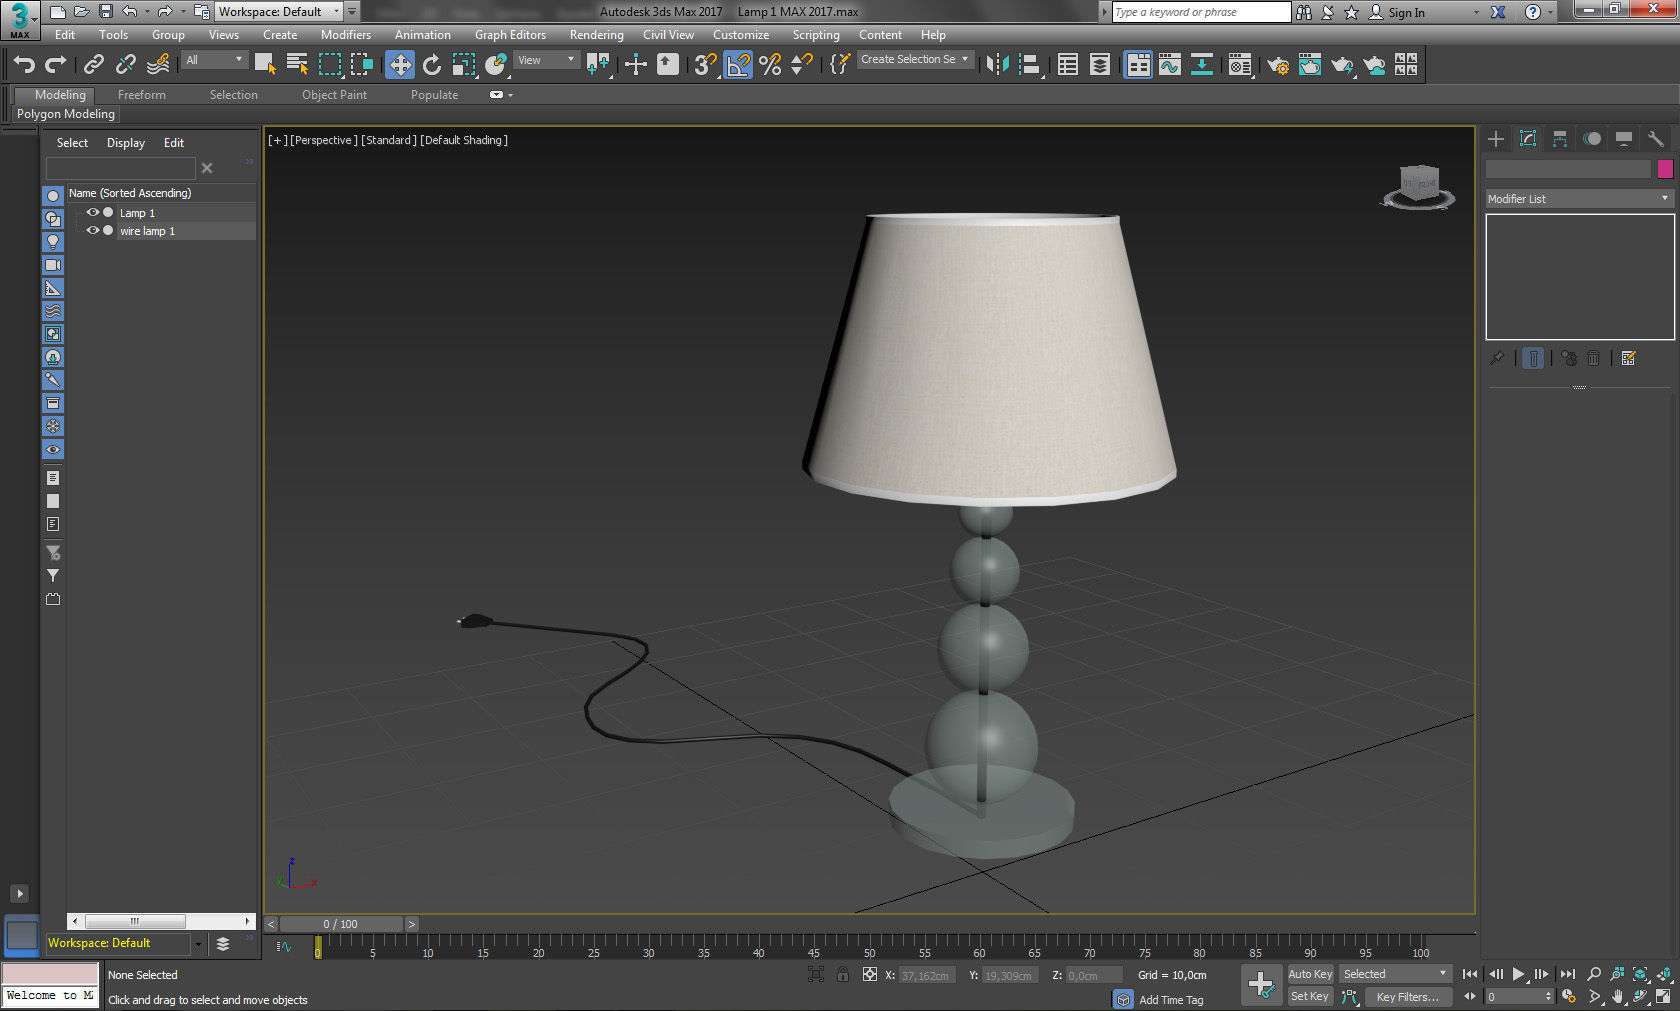This screenshot has width=1680, height=1011.
Task: Toggle visibility eye of Lamp 1
Action: 93,212
